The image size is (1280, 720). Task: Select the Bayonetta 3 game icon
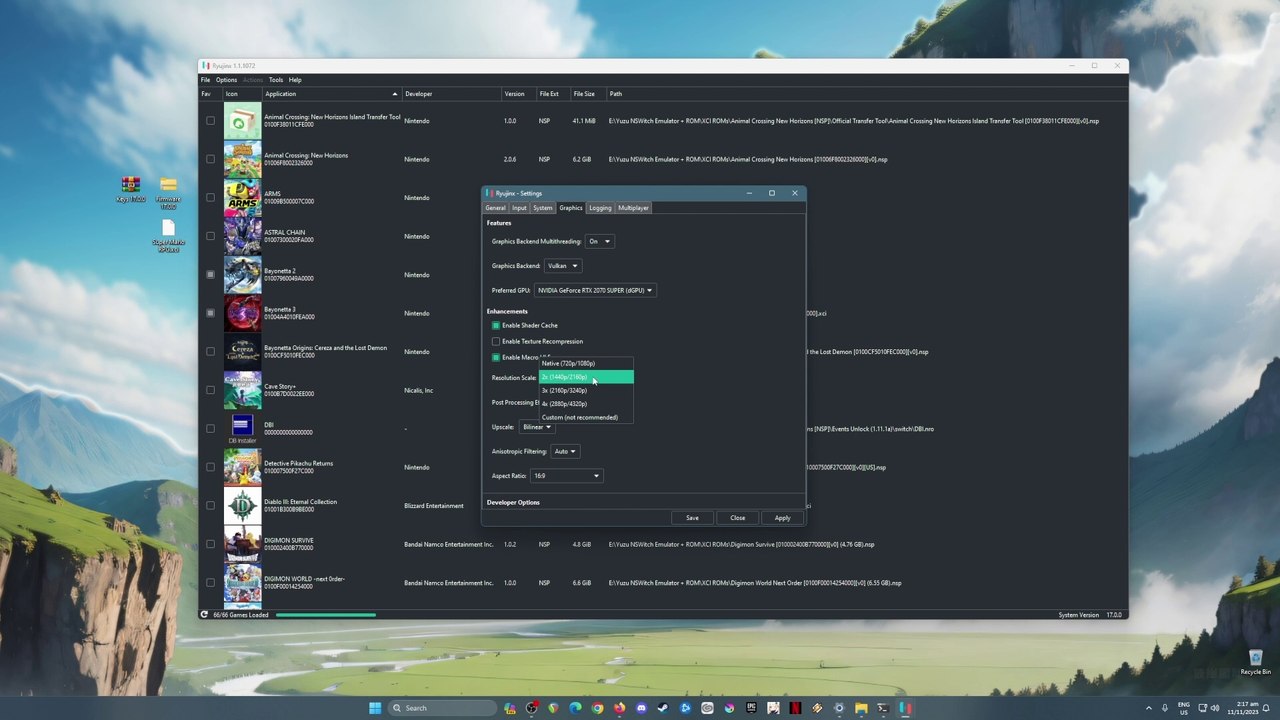click(242, 313)
